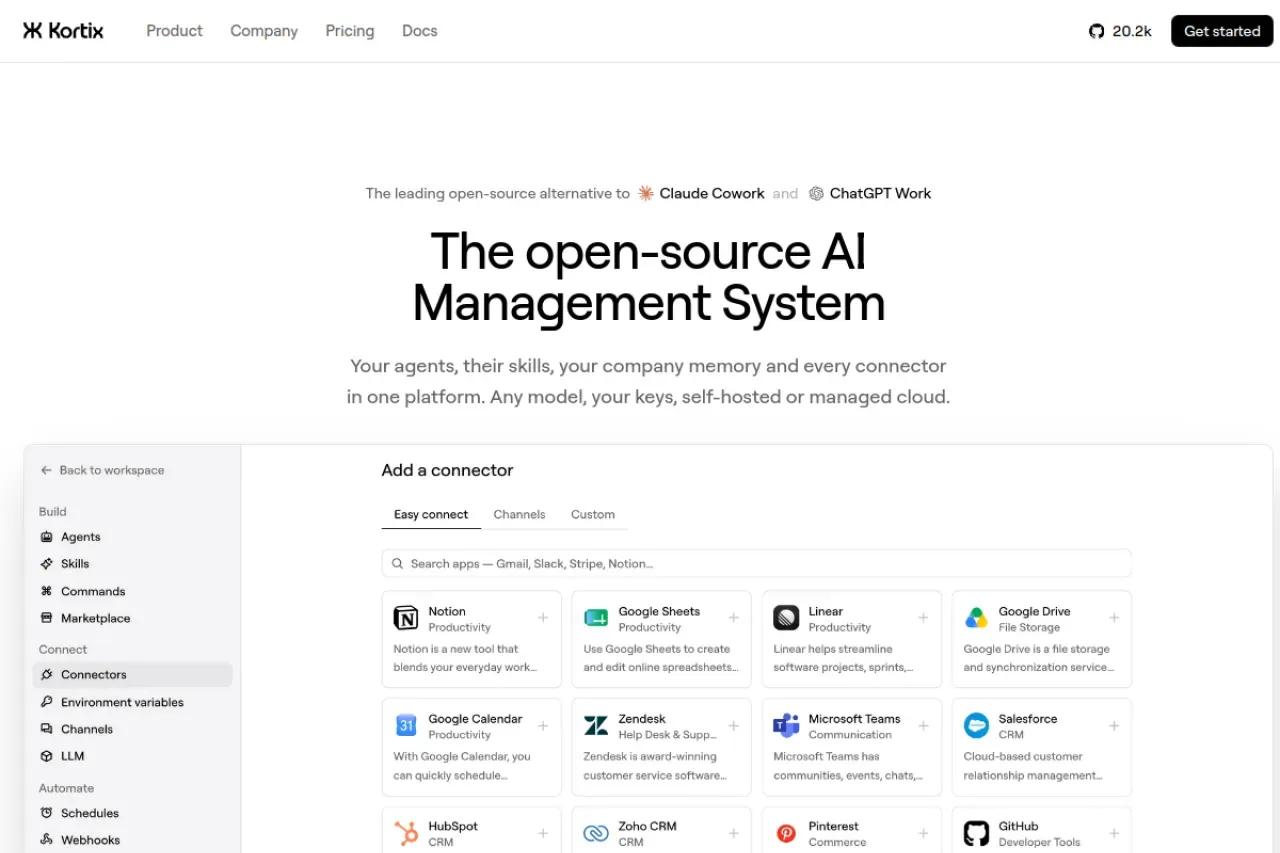Screen dimensions: 1280x853
Task: Click the Channels sidebar icon
Action: point(46,729)
